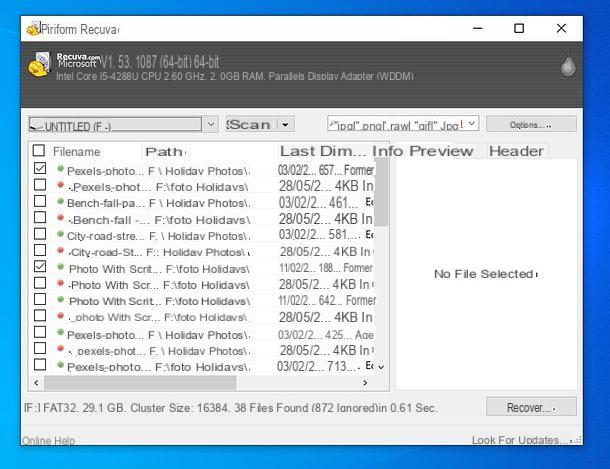Minimize the Piriform Recuva window
The width and height of the screenshot is (610, 469).
click(x=478, y=28)
